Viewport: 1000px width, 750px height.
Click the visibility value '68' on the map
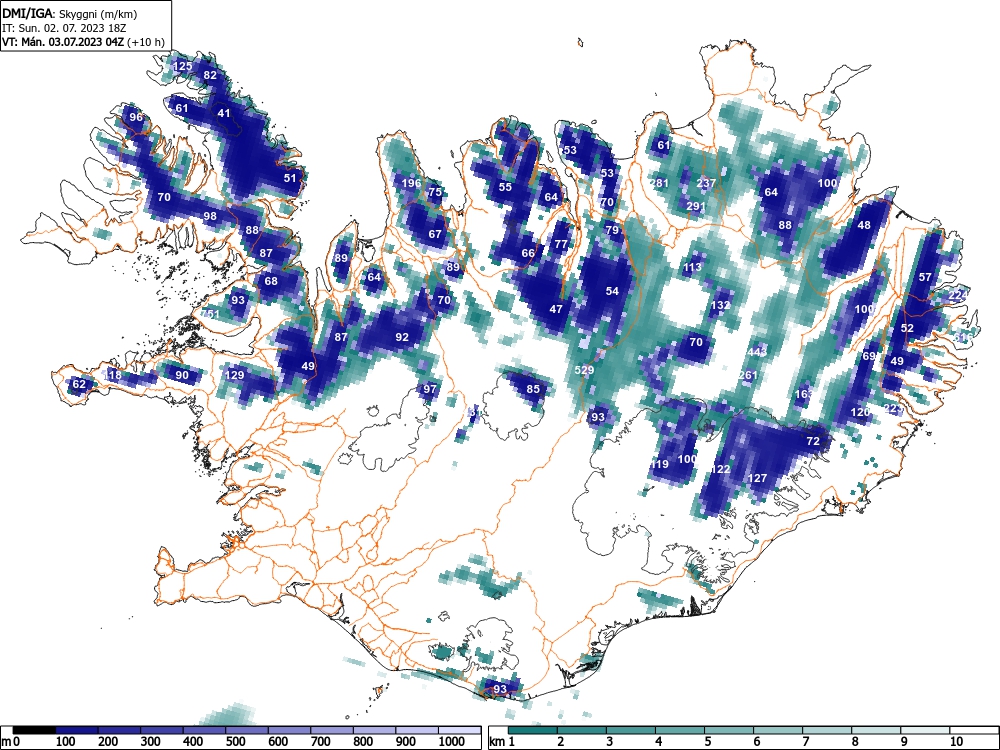(271, 281)
